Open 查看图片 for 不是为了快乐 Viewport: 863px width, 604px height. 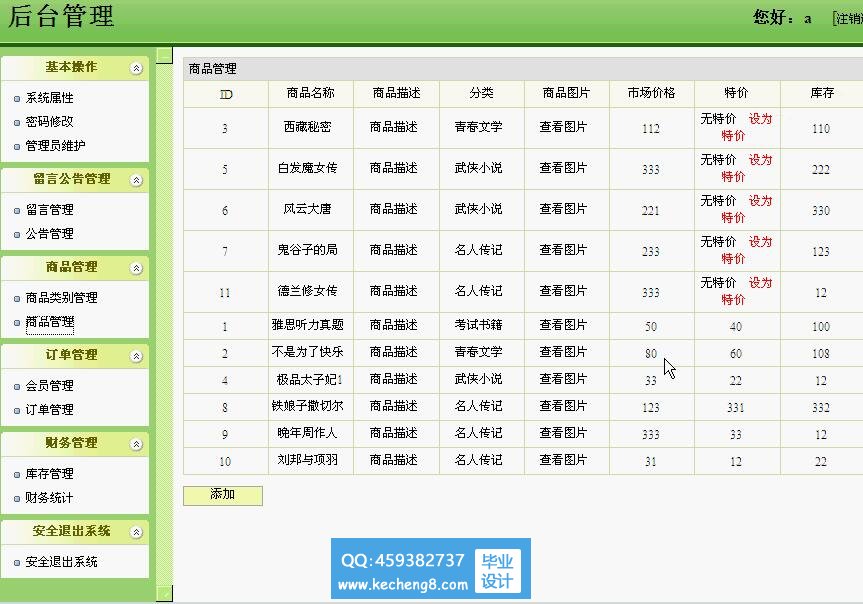(x=563, y=352)
